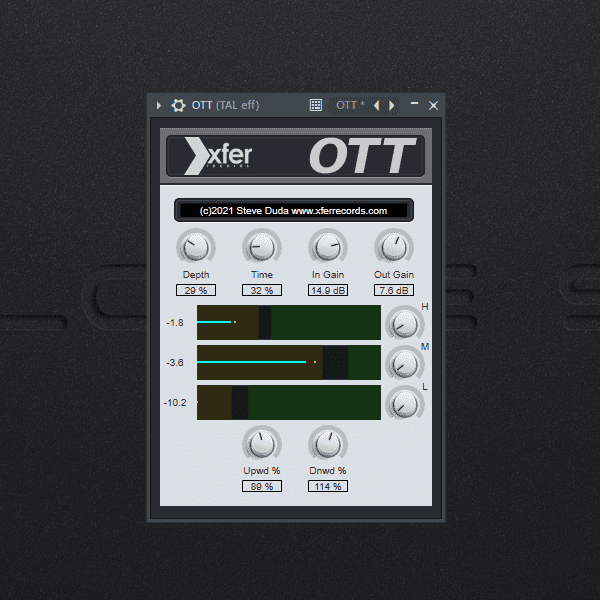Click the Dnwd % knob
This screenshot has width=600, height=600.
click(x=328, y=444)
